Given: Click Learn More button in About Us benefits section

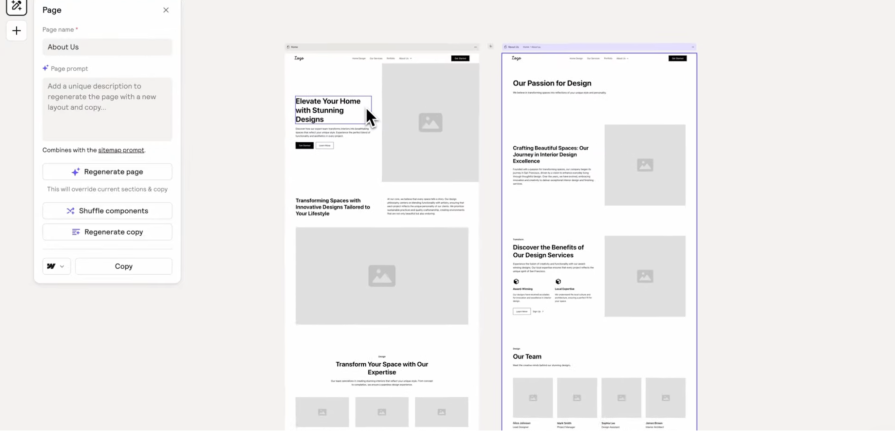Looking at the screenshot, I should (x=522, y=312).
